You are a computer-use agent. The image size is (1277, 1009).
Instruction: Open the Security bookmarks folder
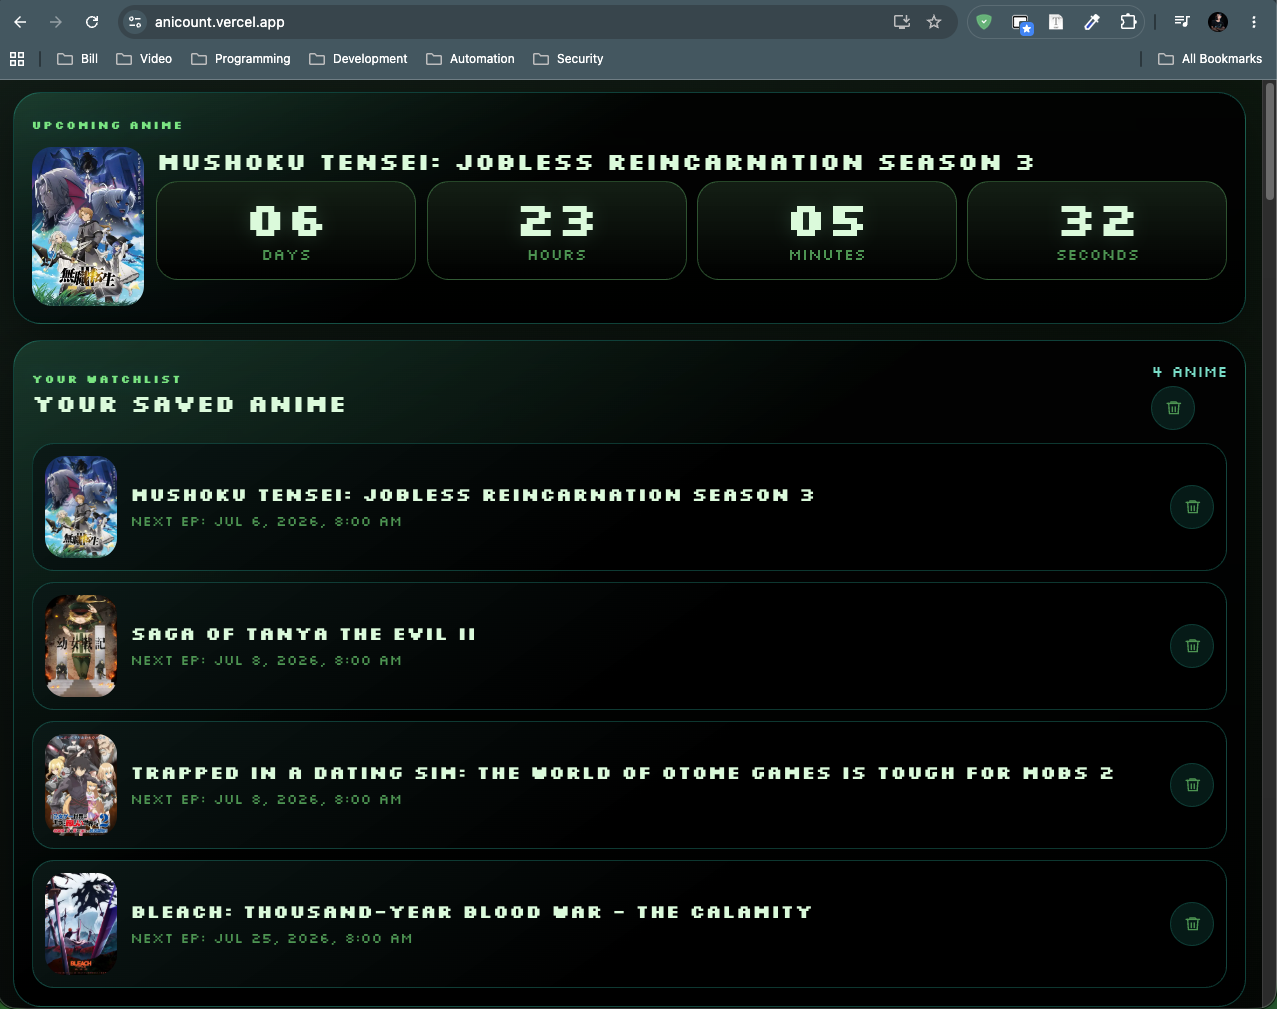click(568, 59)
